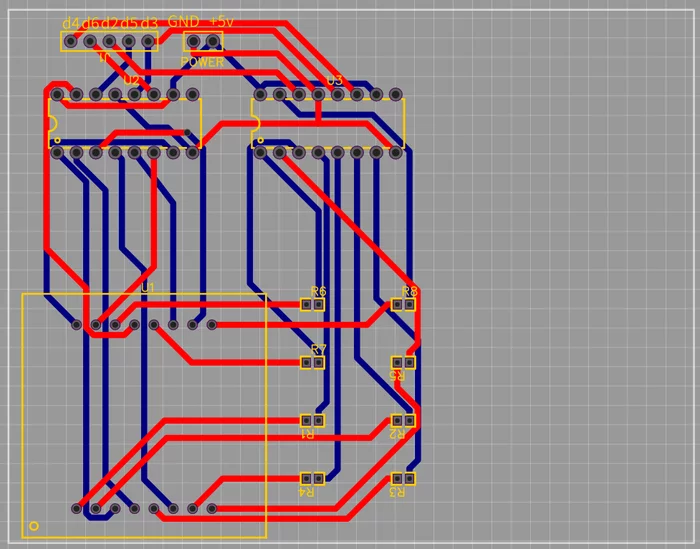Click the mirrored R4 resistor label
Screen dimensions: 700x549
click(306, 492)
